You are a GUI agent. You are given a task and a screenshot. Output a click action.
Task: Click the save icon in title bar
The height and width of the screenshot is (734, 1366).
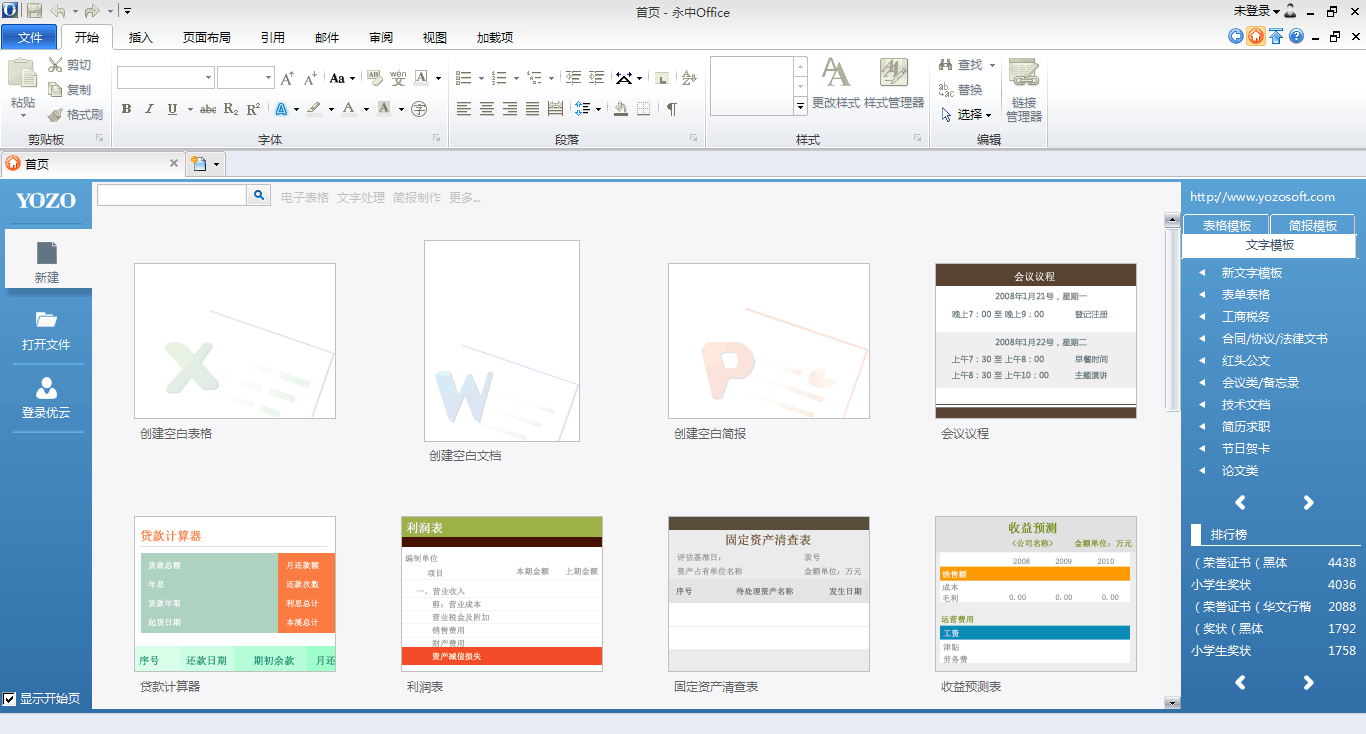click(x=34, y=12)
